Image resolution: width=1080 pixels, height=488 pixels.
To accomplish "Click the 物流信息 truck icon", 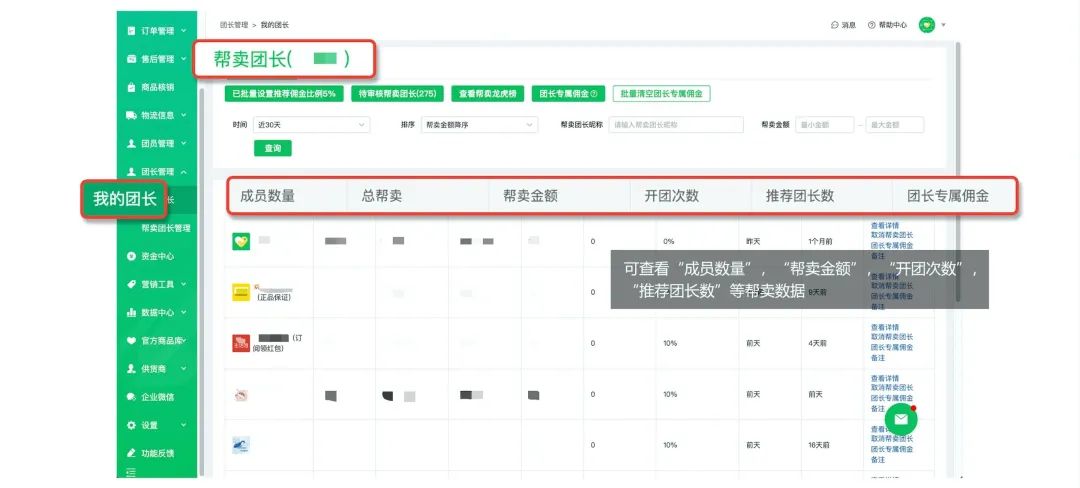I will pyautogui.click(x=131, y=115).
